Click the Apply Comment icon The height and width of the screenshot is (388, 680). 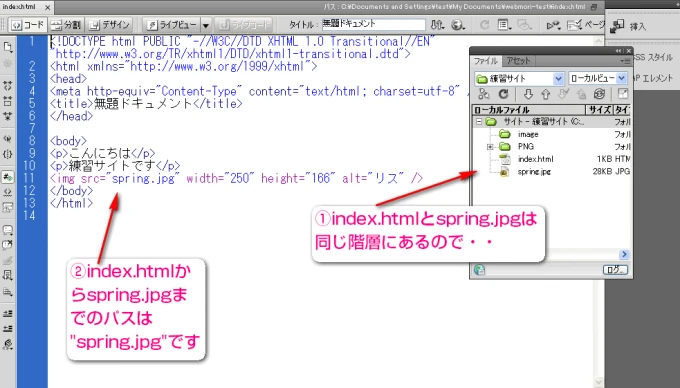tap(8, 230)
